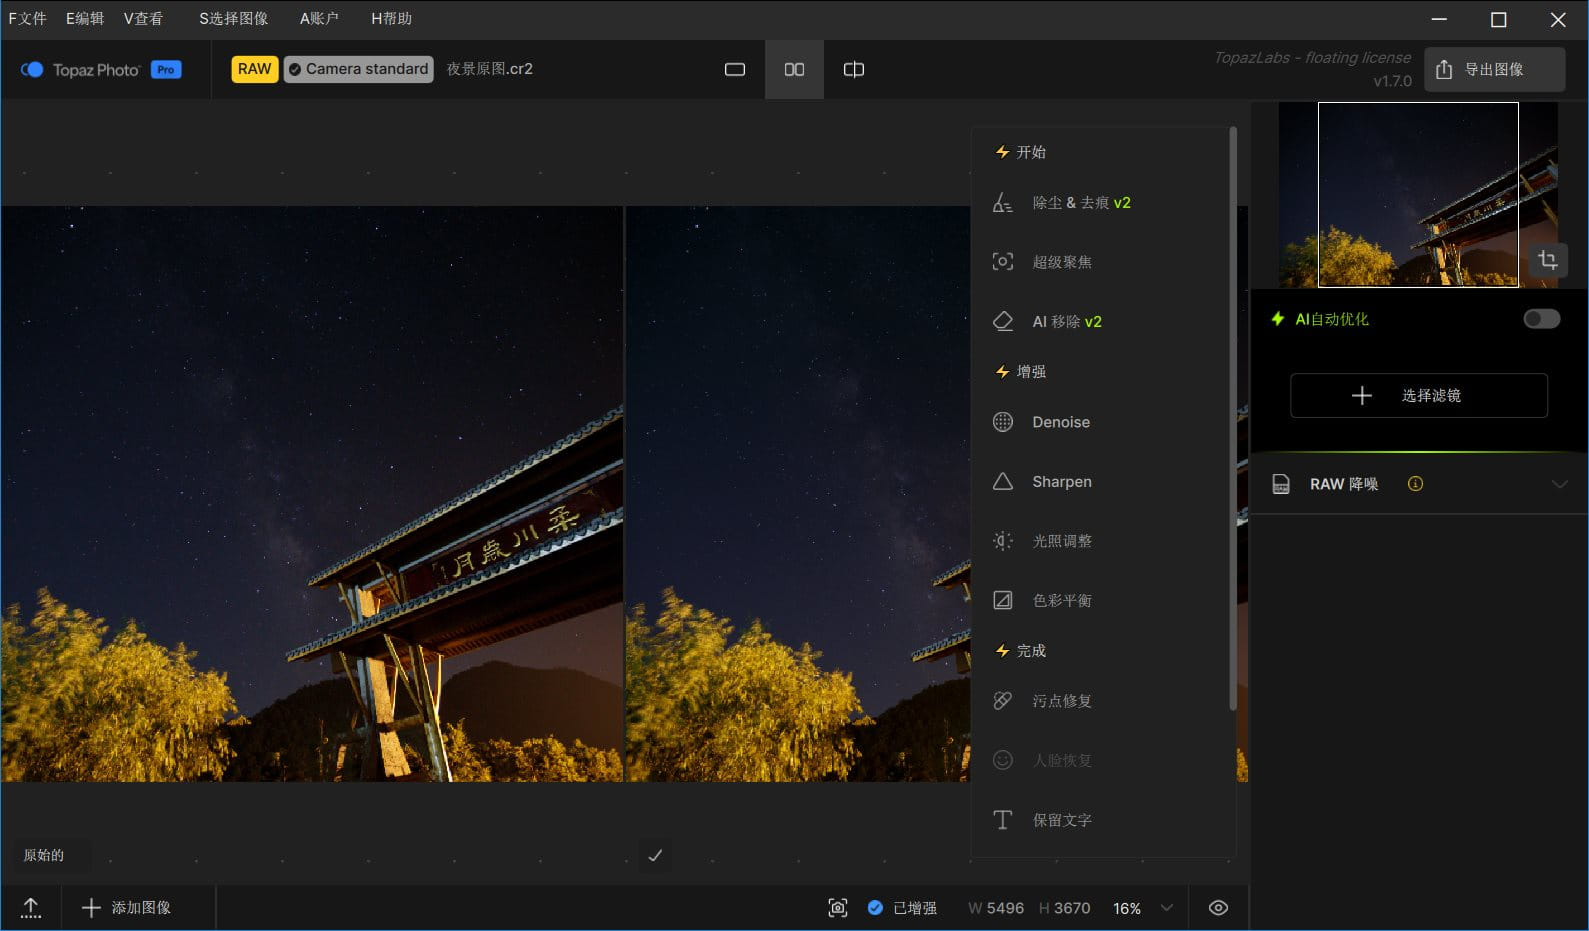
Task: Toggle the preview eye icon
Action: [1218, 908]
